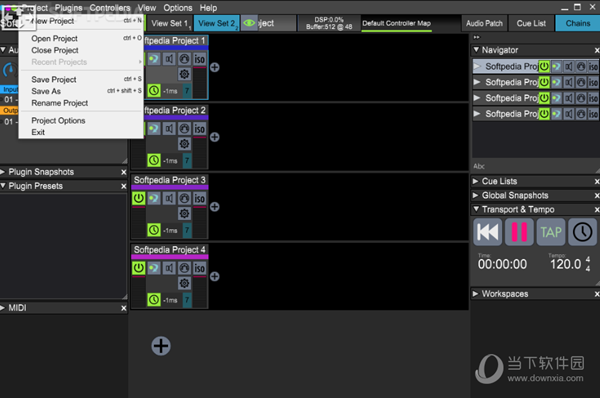Tap tempo with the TAP button
Image resolution: width=600 pixels, height=398 pixels.
(551, 232)
